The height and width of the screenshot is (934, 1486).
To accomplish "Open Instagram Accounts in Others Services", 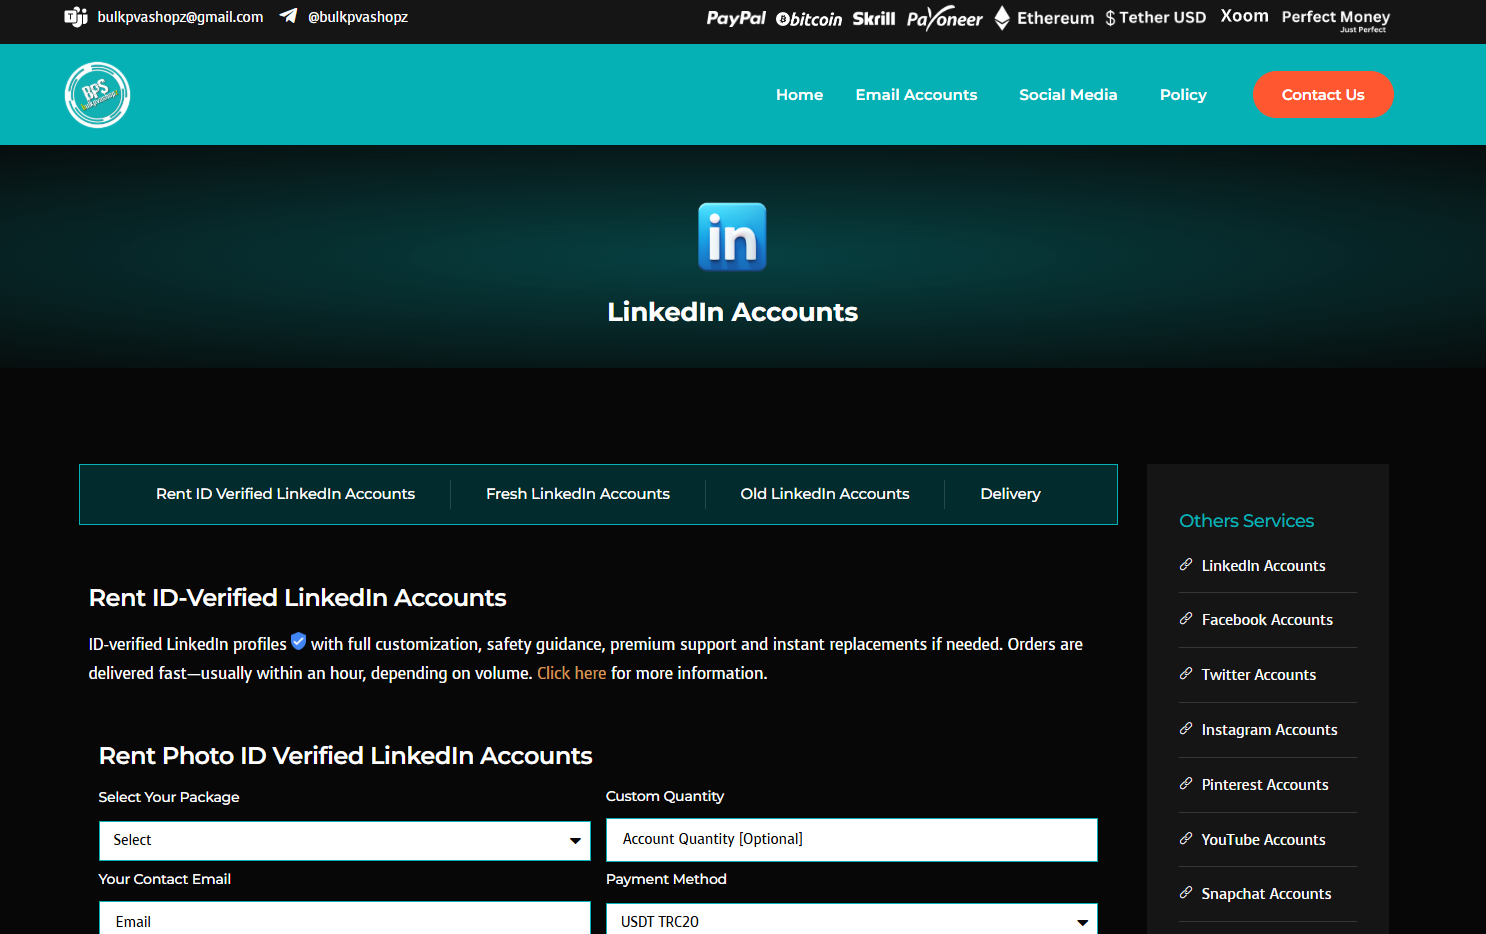I will (1269, 730).
